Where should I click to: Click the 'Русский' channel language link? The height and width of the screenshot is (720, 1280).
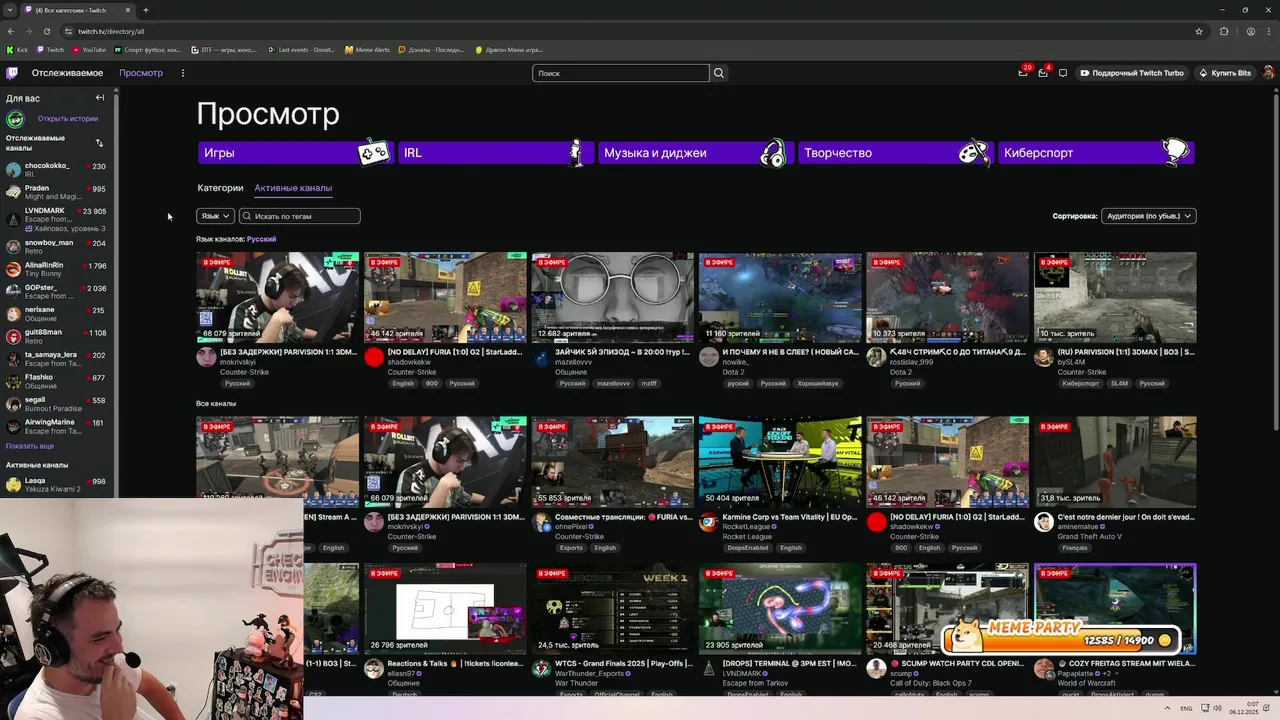pos(261,239)
